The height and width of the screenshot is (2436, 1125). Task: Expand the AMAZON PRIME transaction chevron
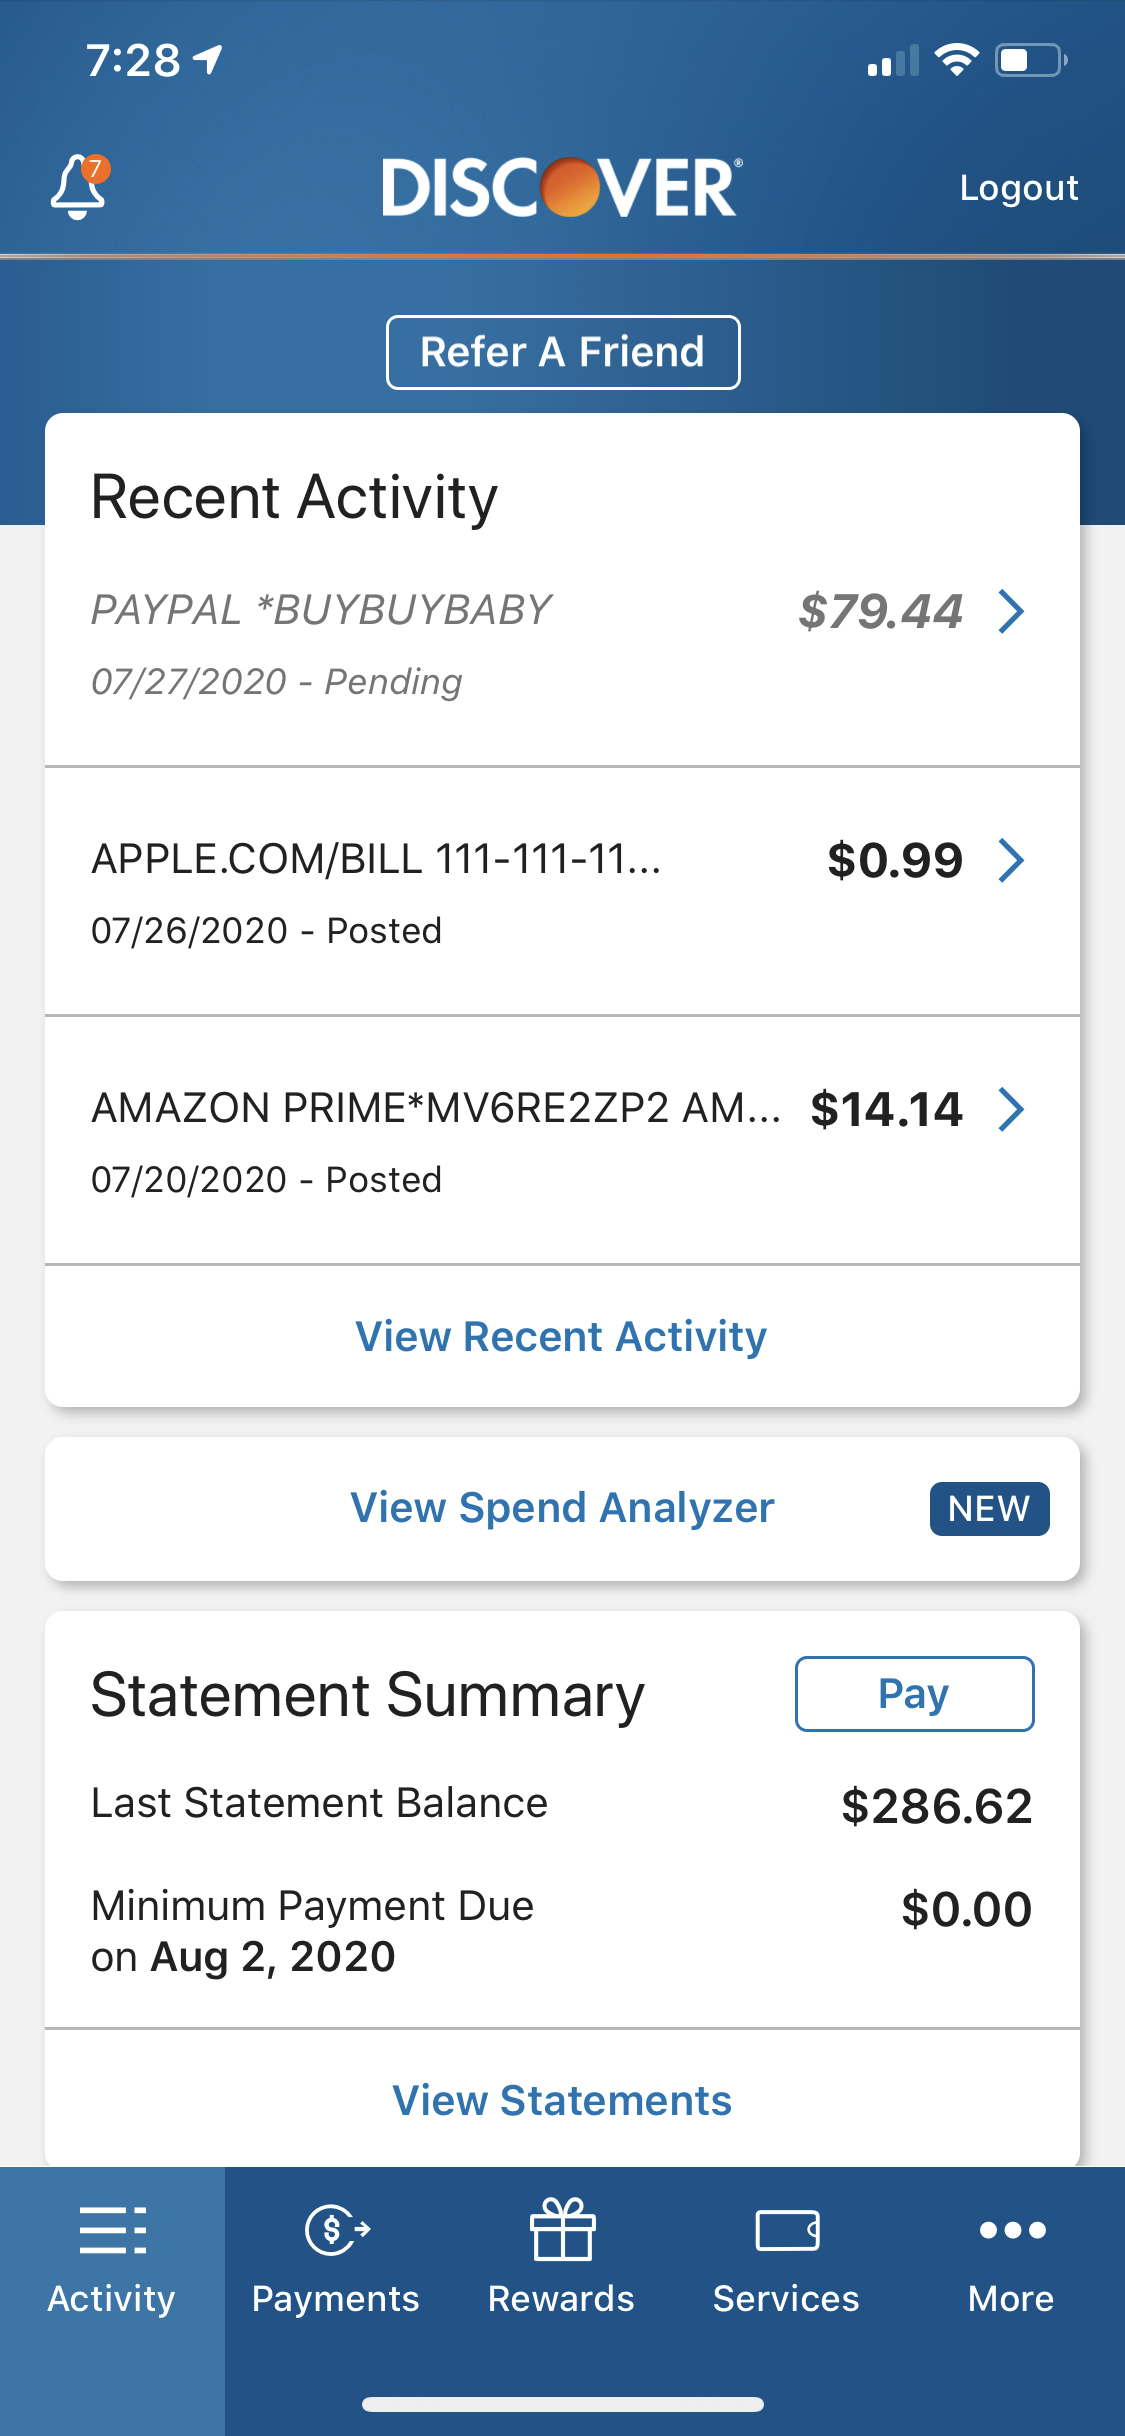tap(1011, 1109)
